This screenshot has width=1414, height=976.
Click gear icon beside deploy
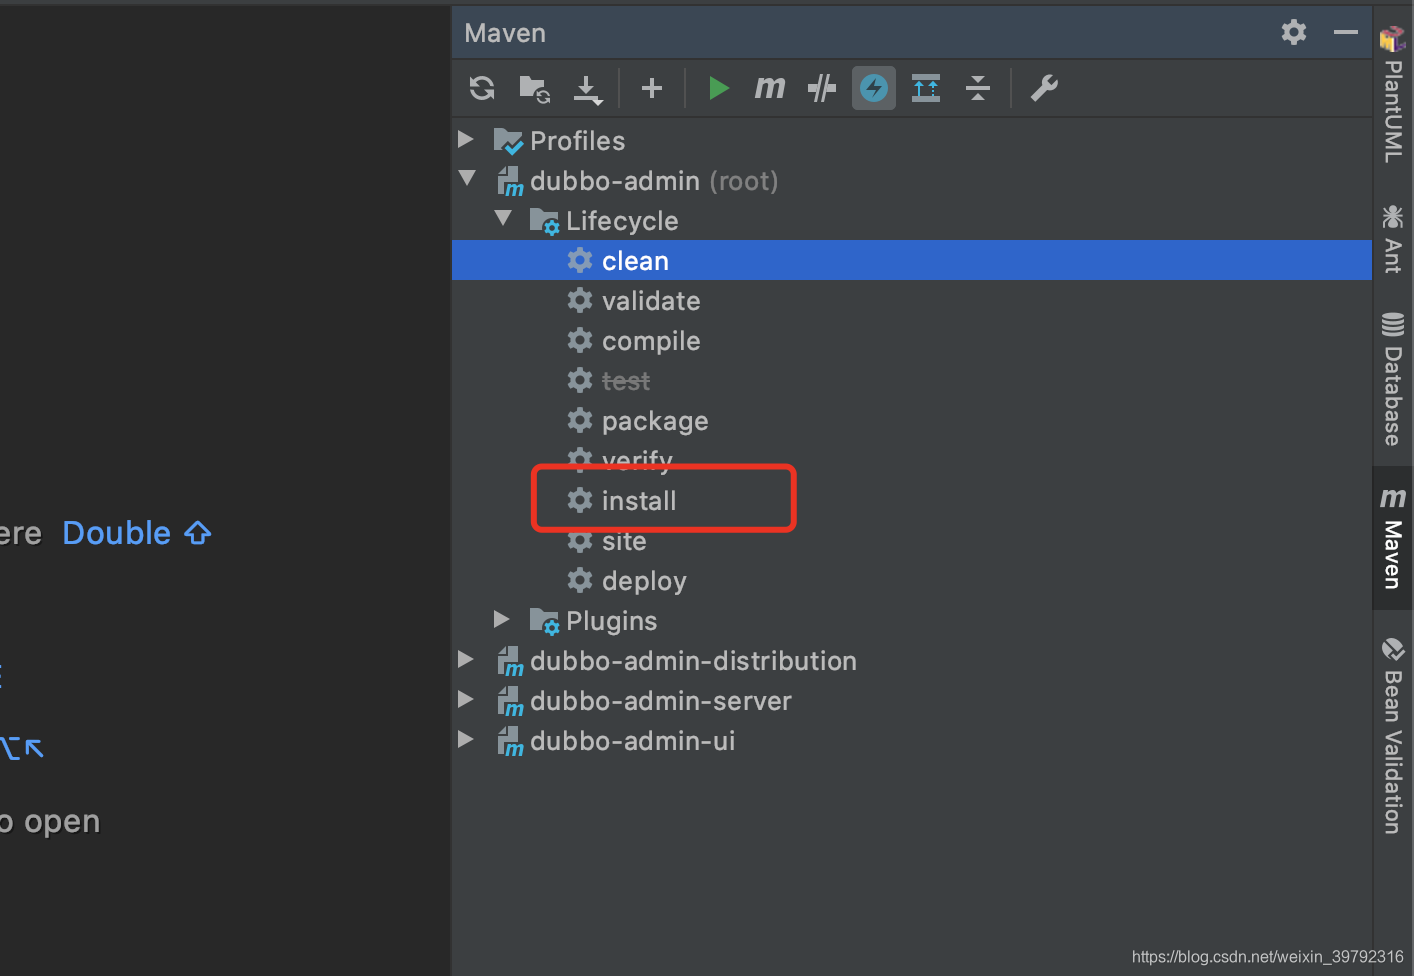pos(580,580)
